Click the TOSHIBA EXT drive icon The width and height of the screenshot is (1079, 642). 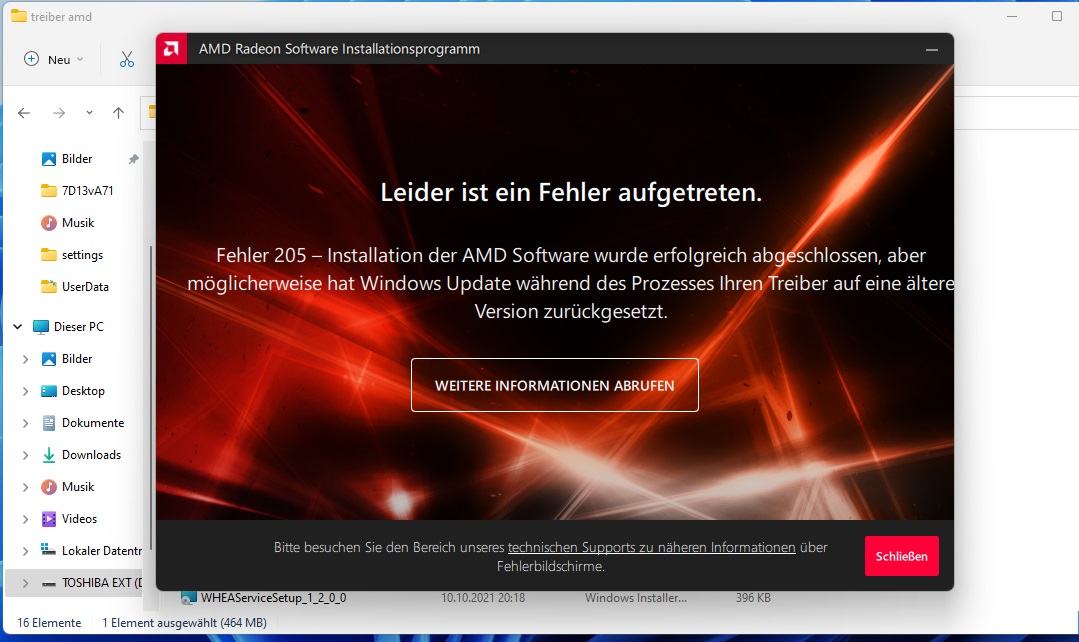tap(49, 584)
